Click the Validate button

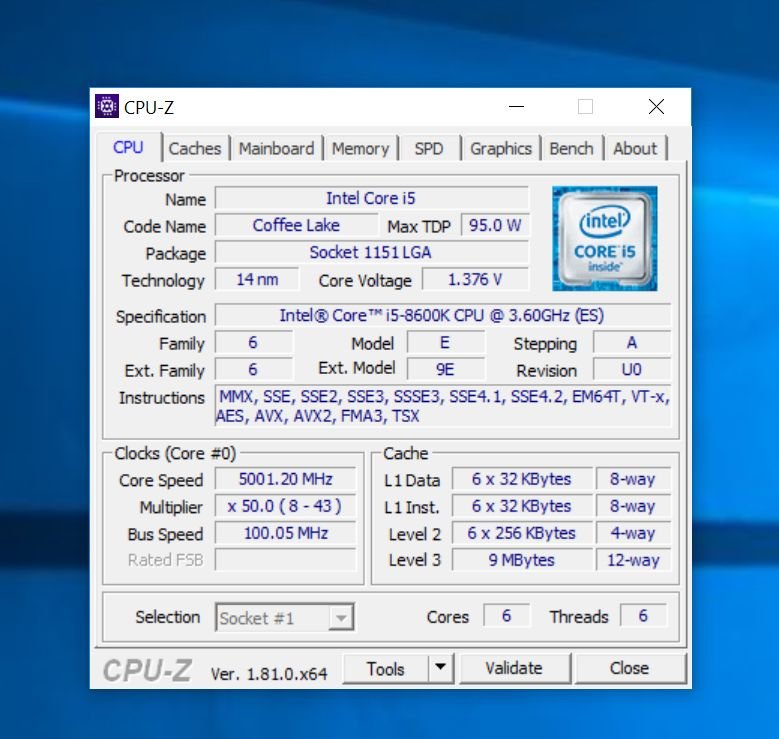tap(514, 668)
